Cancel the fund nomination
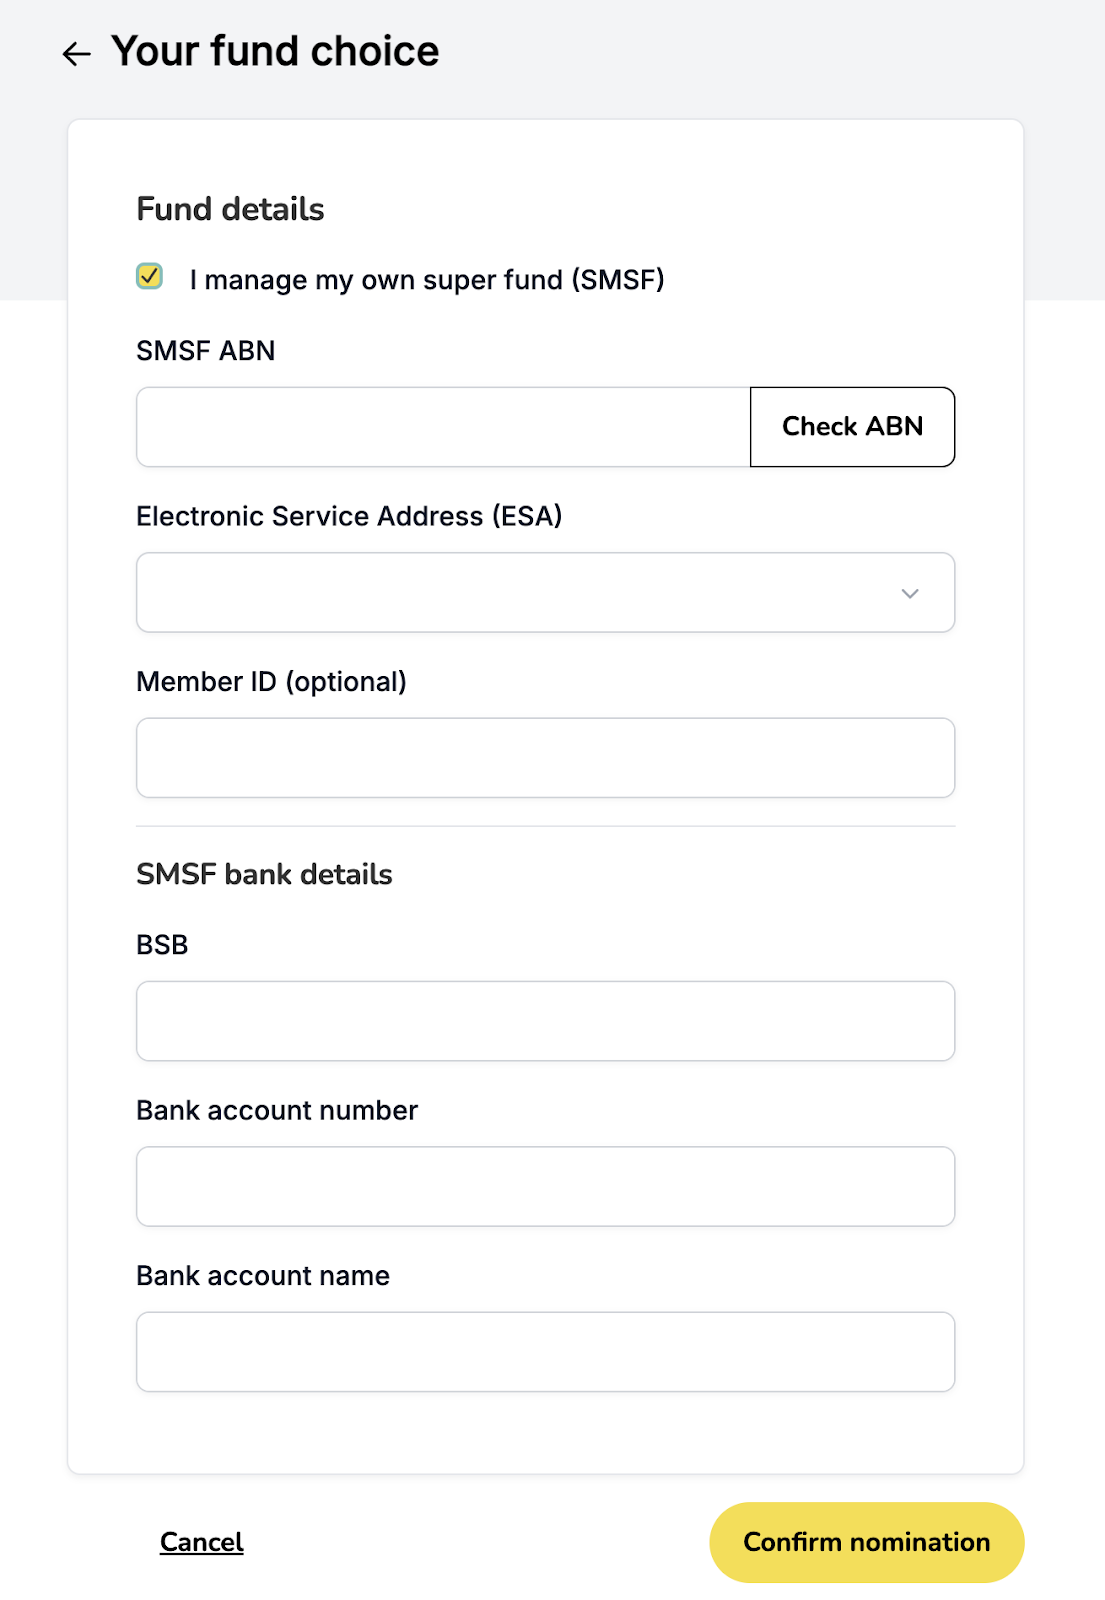The width and height of the screenshot is (1105, 1600). click(202, 1542)
